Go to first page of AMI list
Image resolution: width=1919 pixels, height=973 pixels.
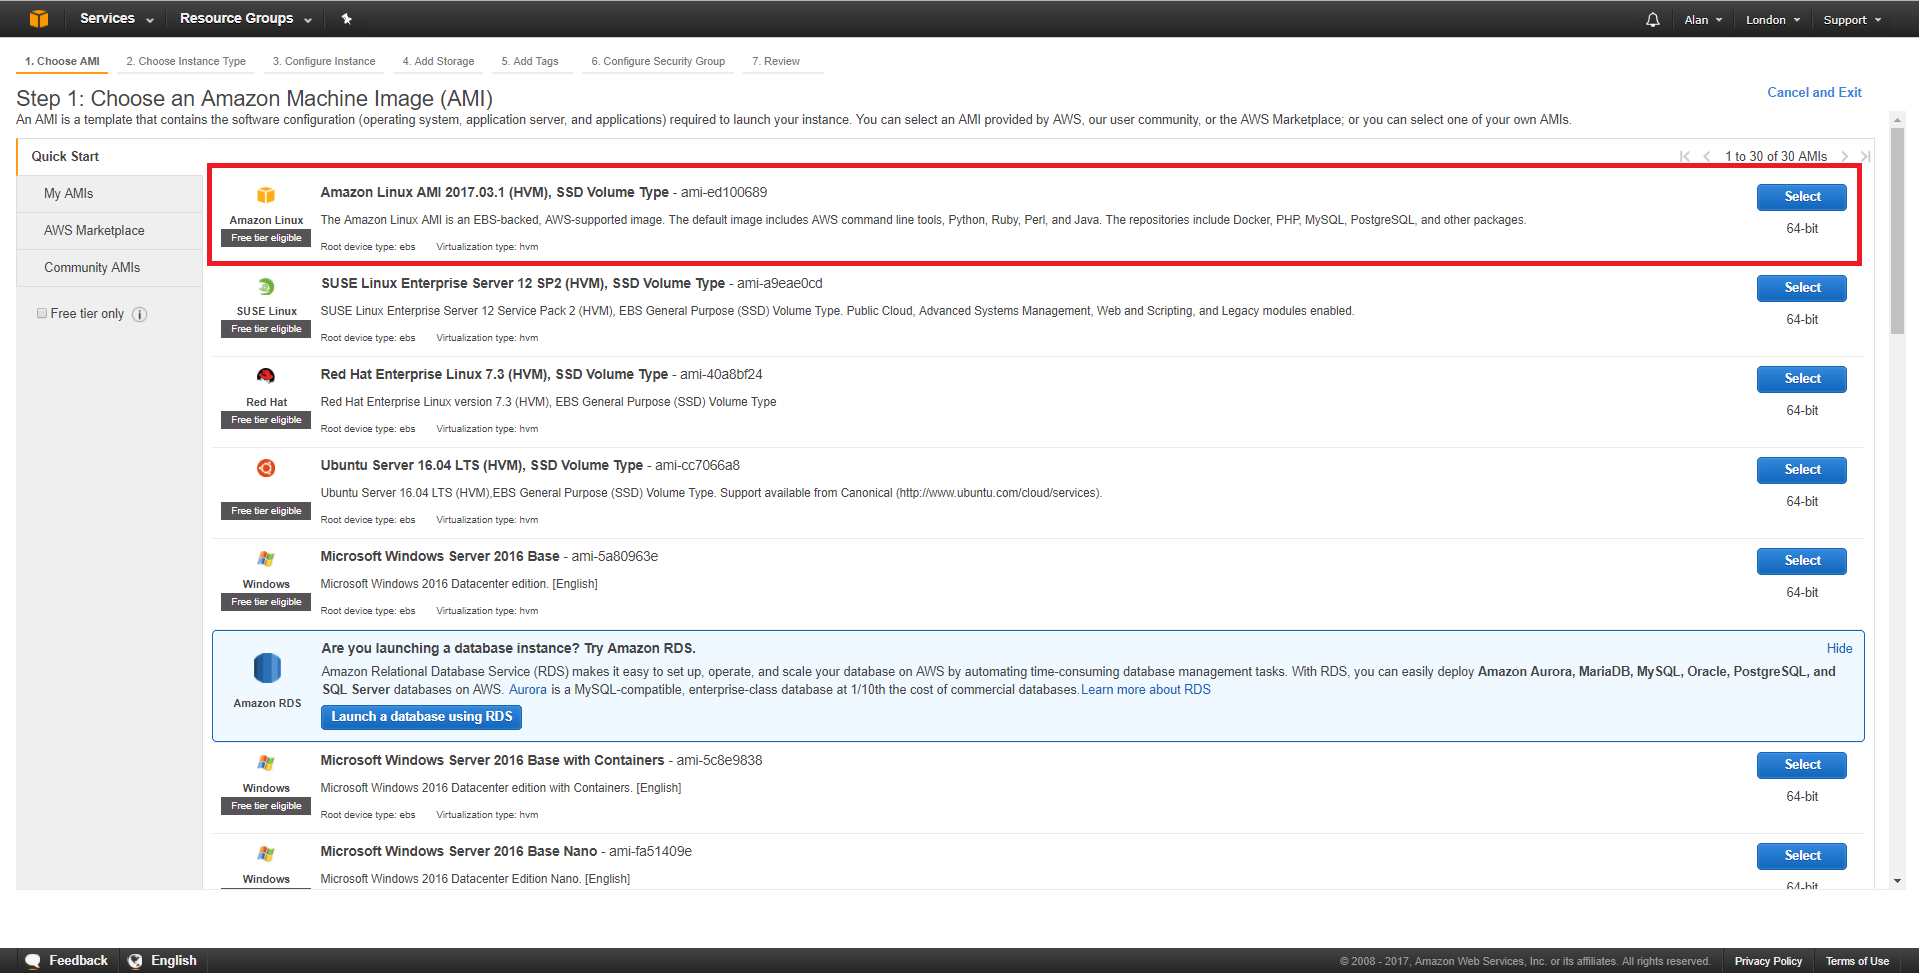tap(1685, 156)
